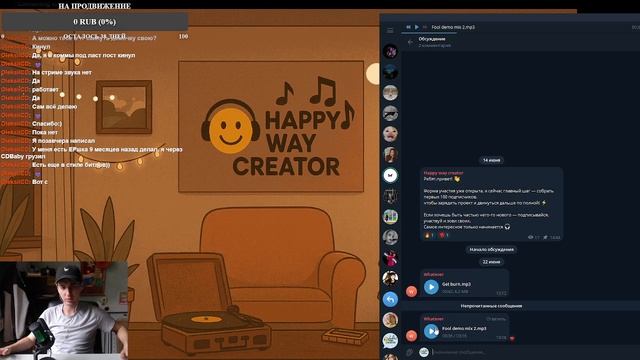The image size is (640, 360).
Task: Open sender avatar beside Fool demo mix 2.mp3 message
Action: coord(411,336)
